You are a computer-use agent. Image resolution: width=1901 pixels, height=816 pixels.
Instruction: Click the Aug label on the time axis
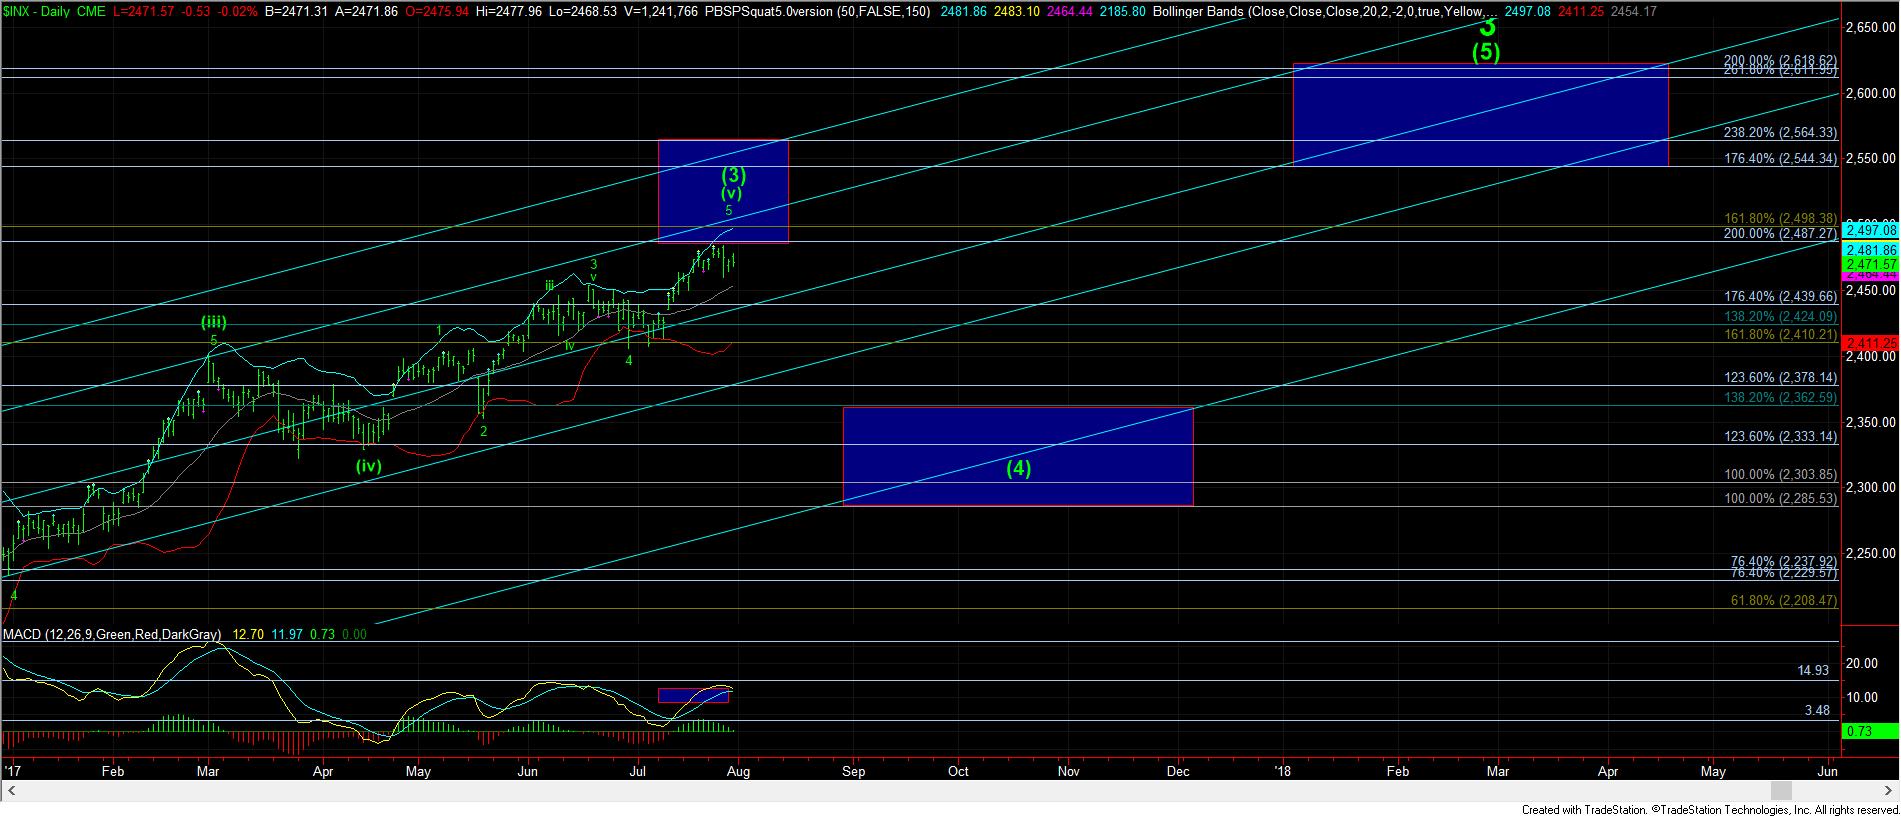(x=738, y=772)
